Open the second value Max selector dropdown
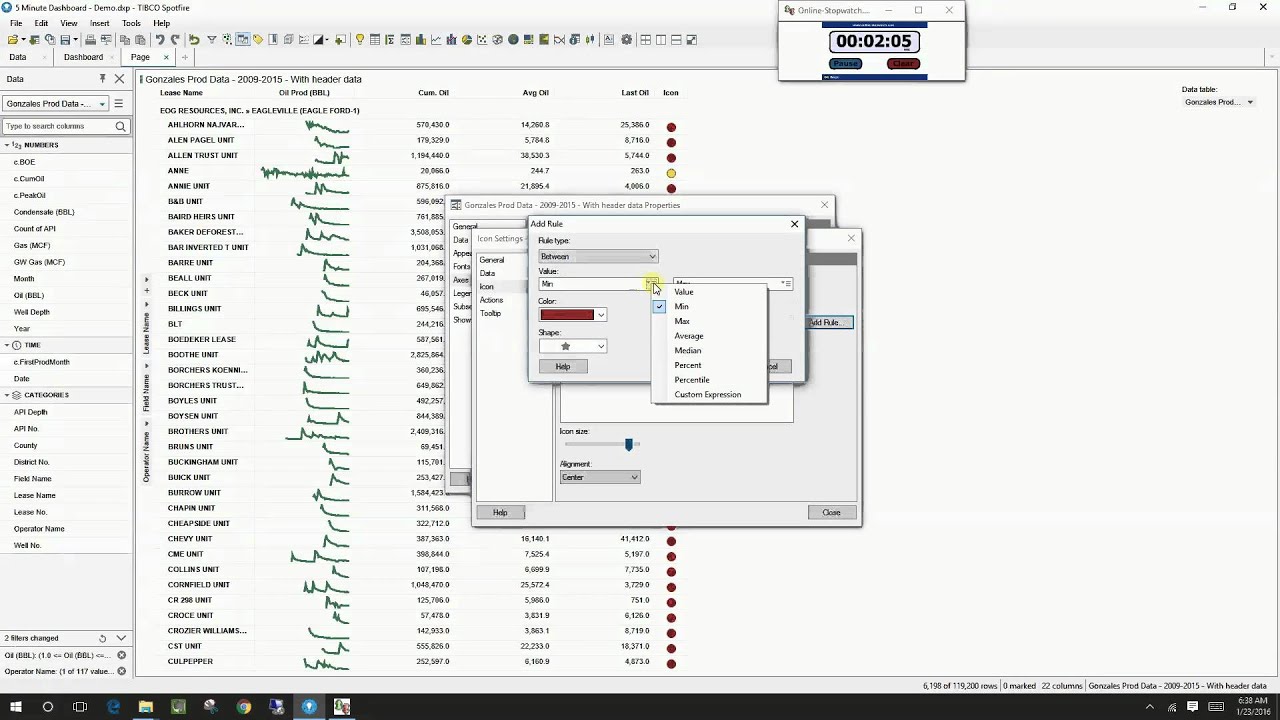Image resolution: width=1280 pixels, height=720 pixels. click(787, 284)
